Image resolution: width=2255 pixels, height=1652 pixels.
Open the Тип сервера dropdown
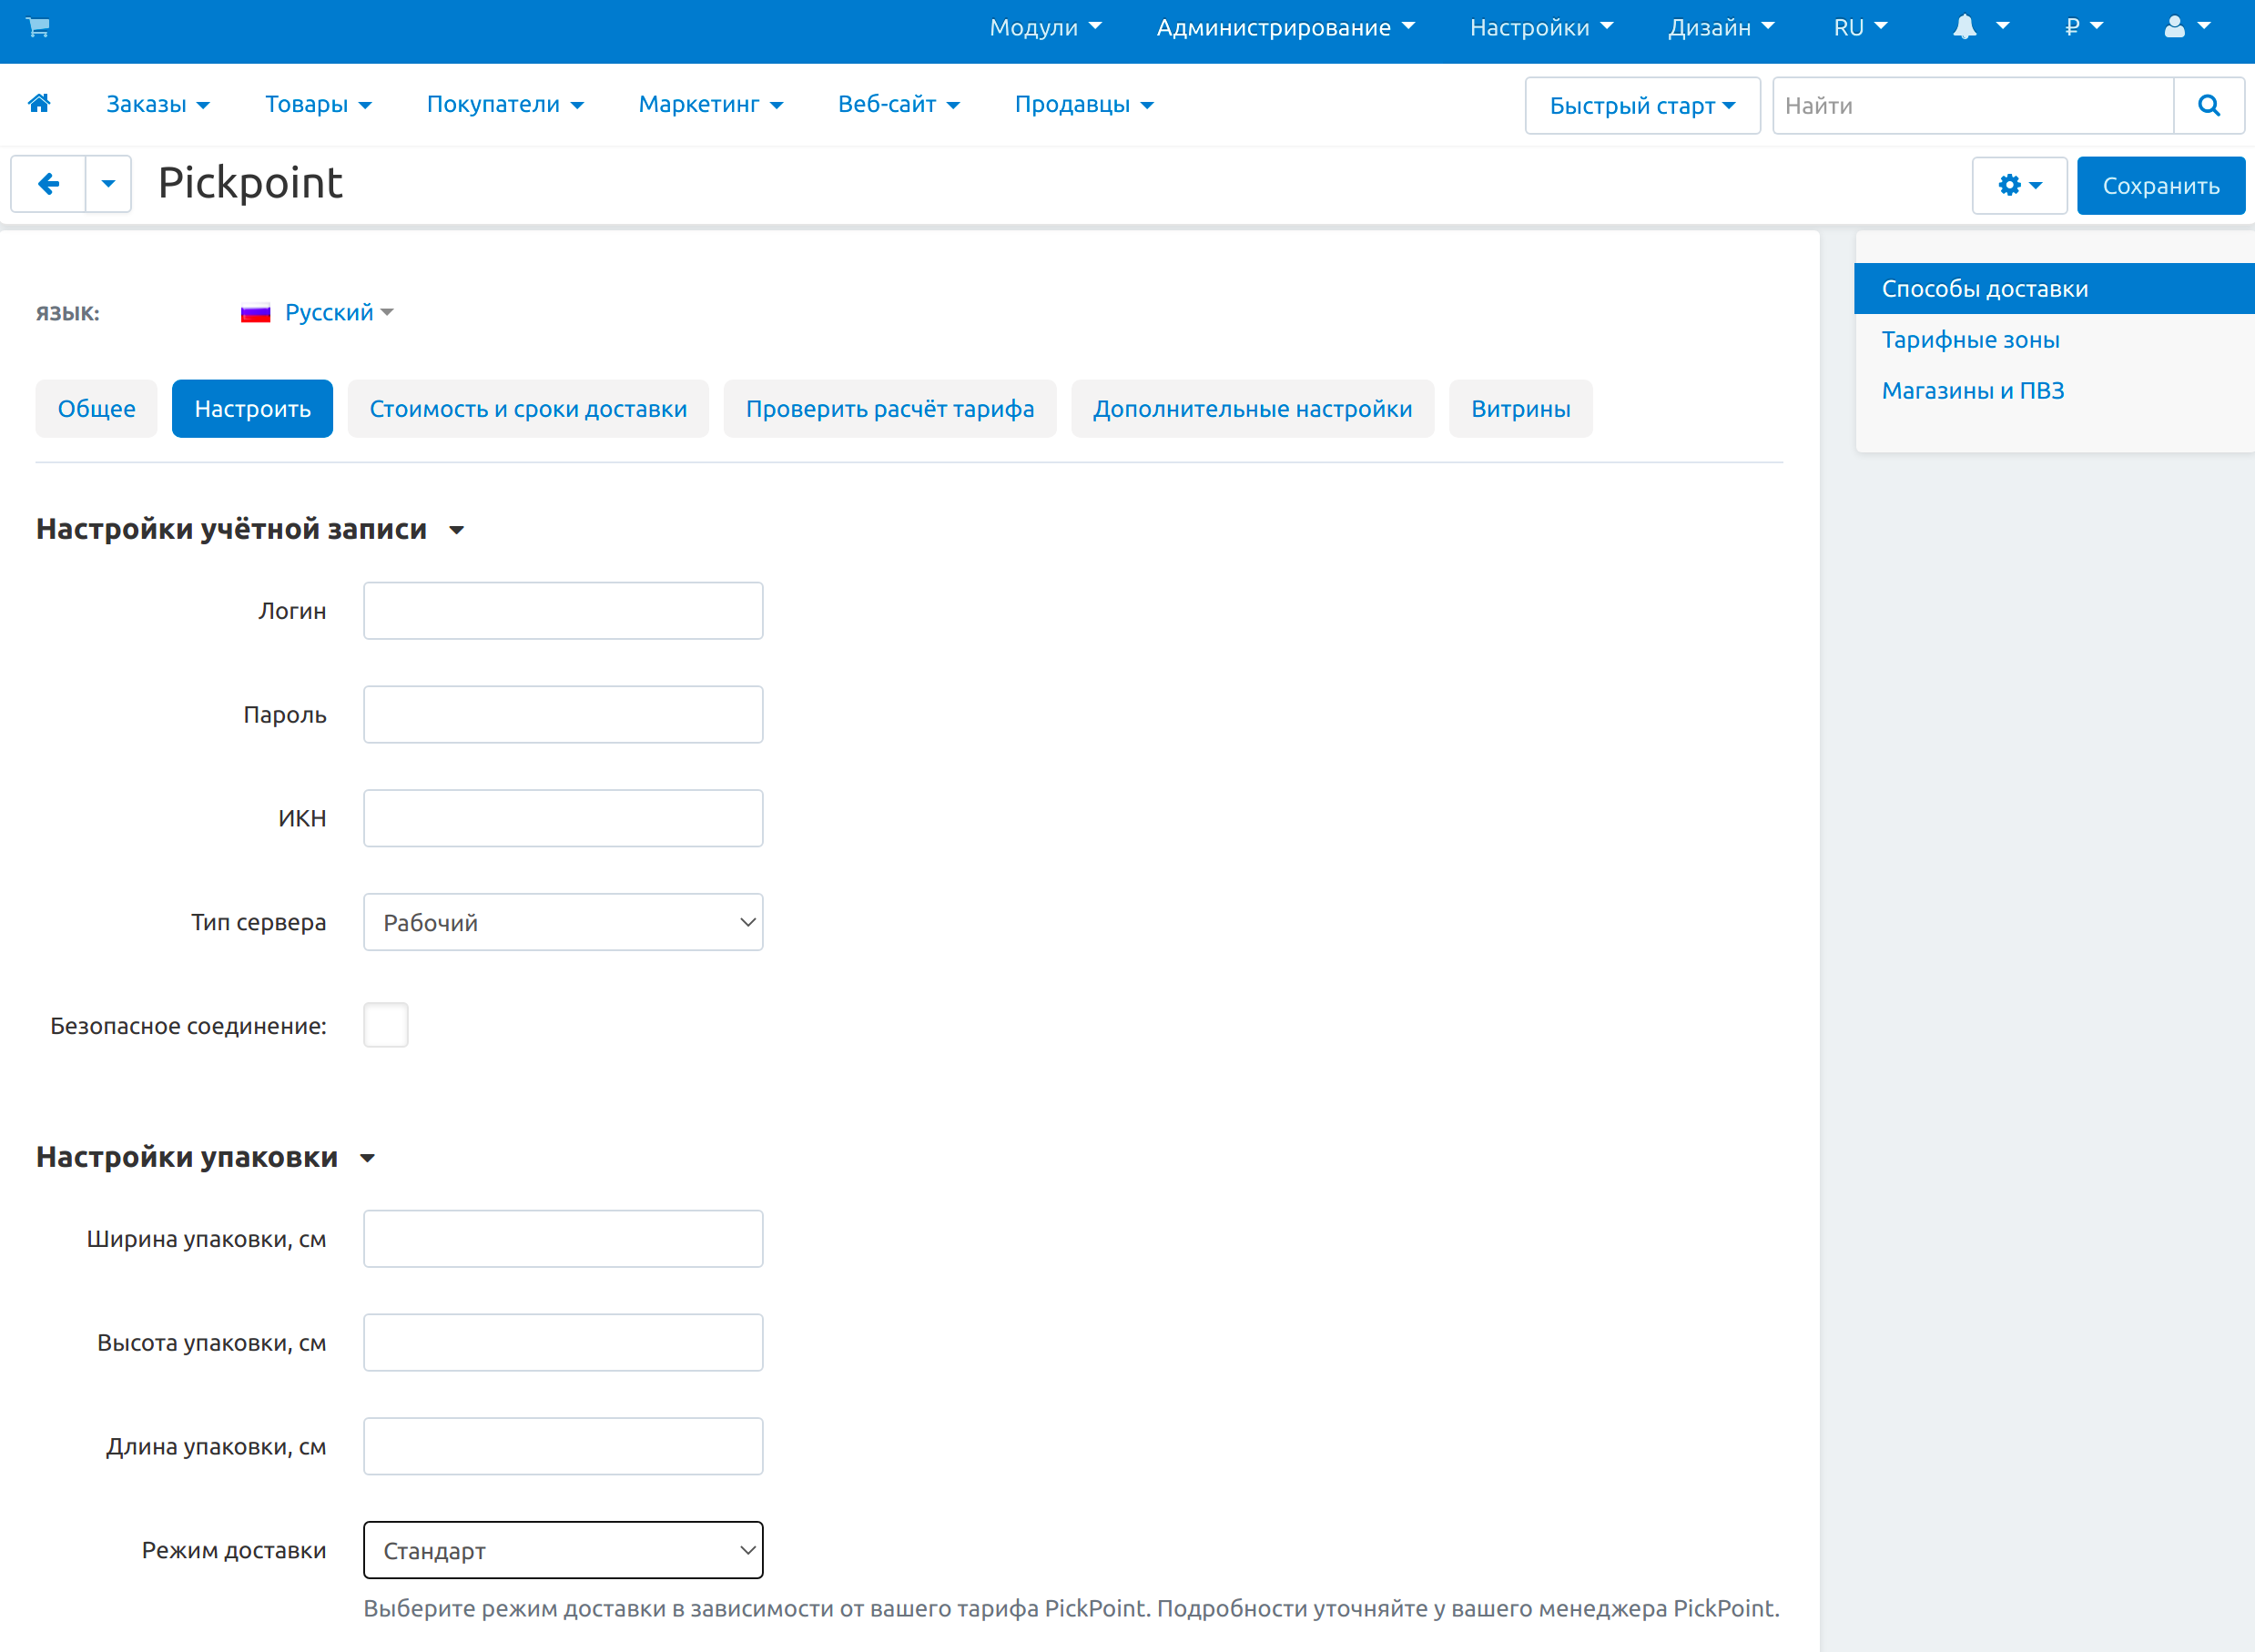tap(563, 922)
